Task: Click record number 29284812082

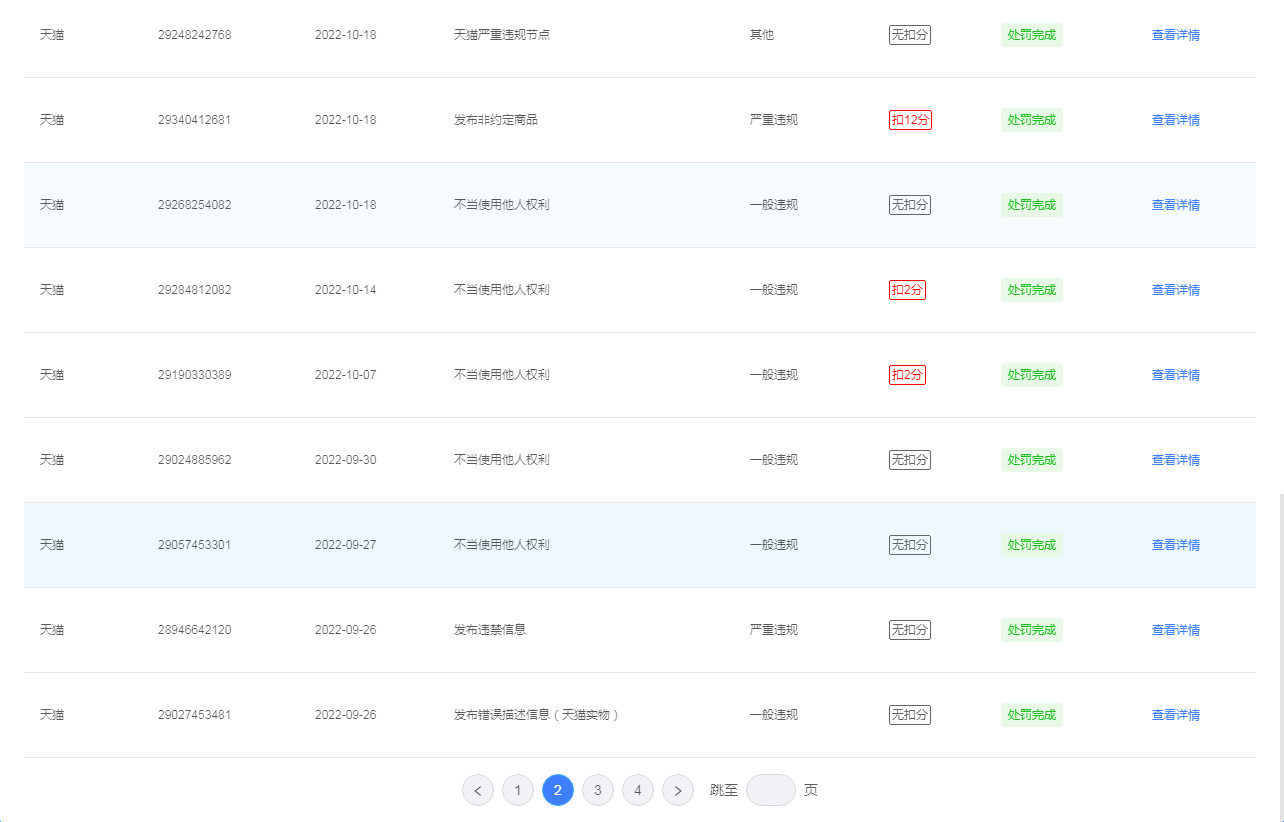Action: 194,290
